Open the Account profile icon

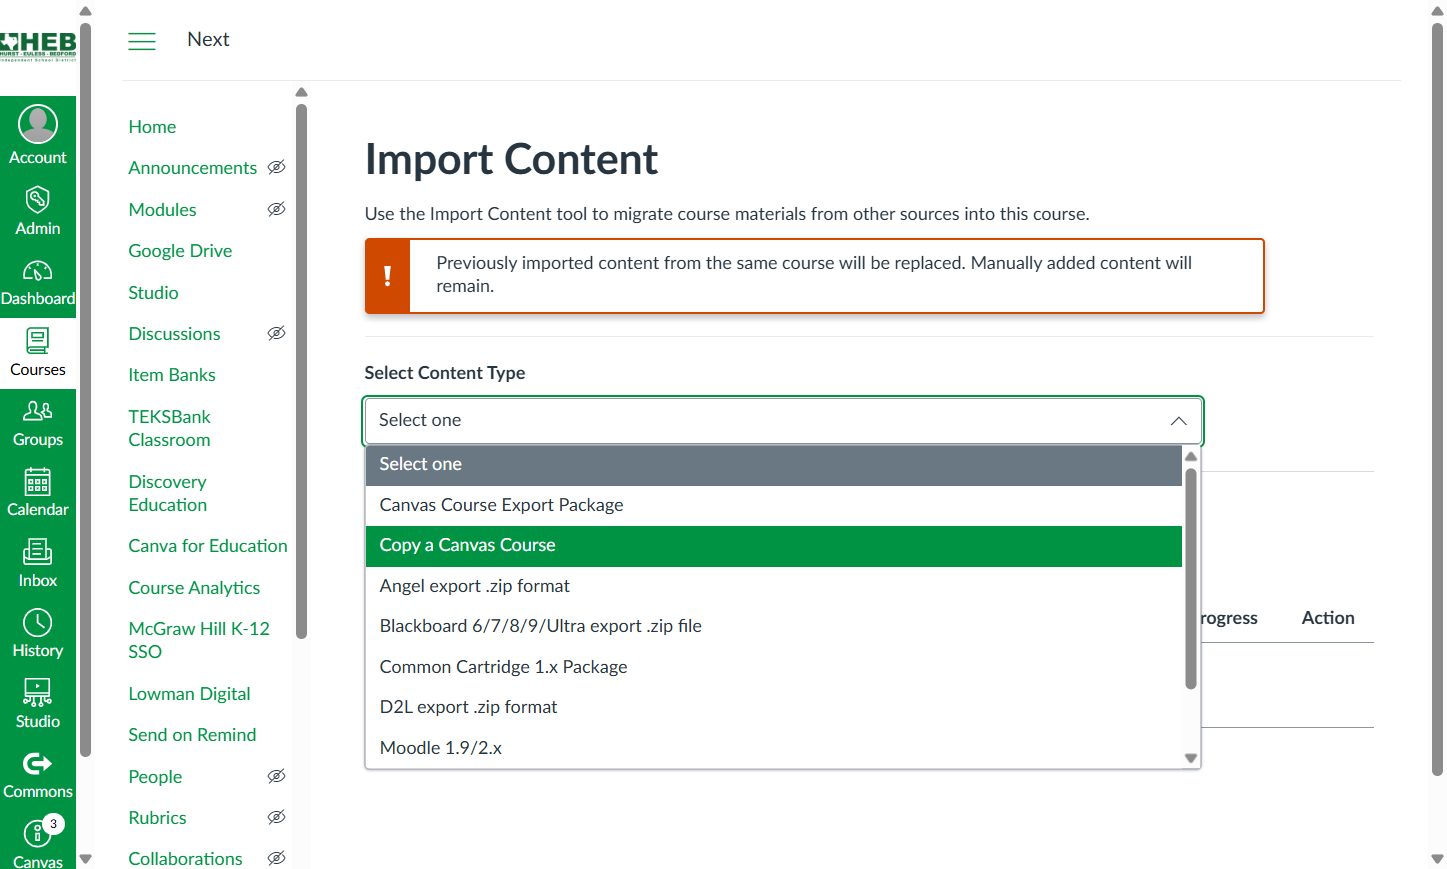(38, 124)
